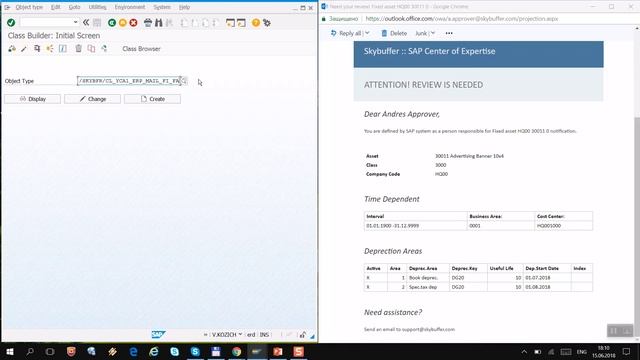Click the Activate wand icon in Class Builder
Image resolution: width=640 pixels, height=360 pixels.
pos(24,49)
